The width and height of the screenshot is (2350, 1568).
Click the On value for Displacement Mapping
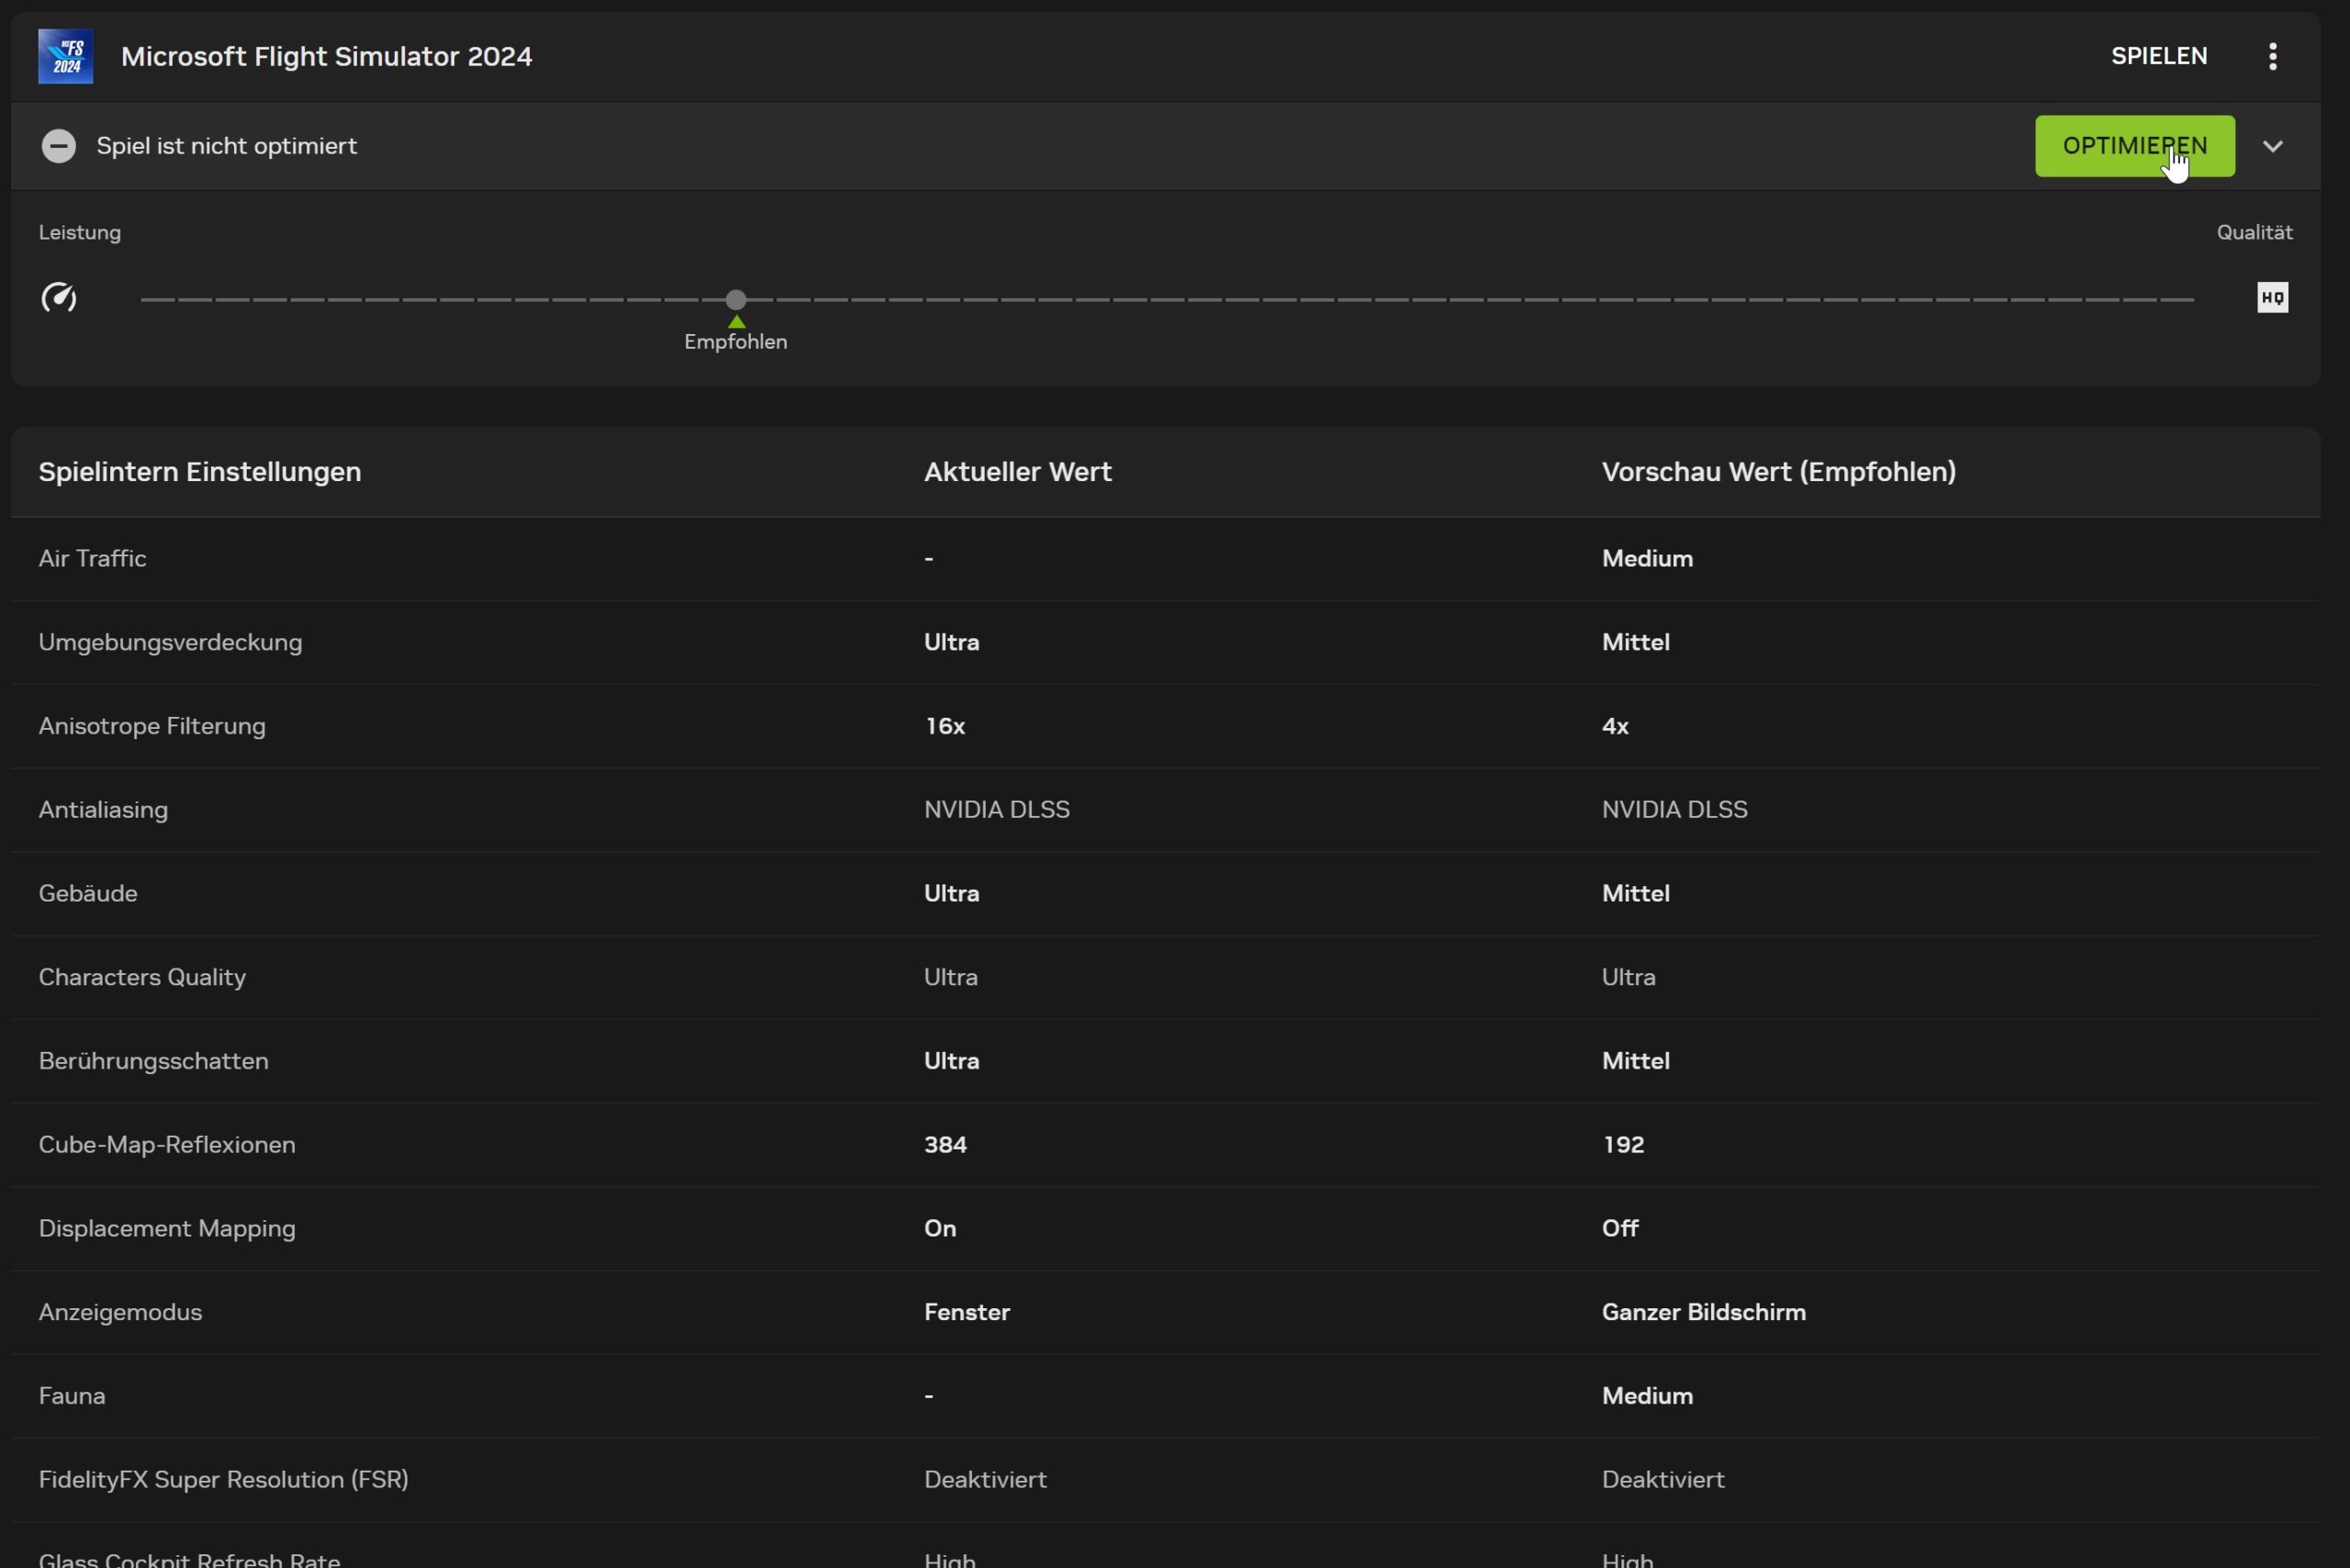[x=940, y=1229]
